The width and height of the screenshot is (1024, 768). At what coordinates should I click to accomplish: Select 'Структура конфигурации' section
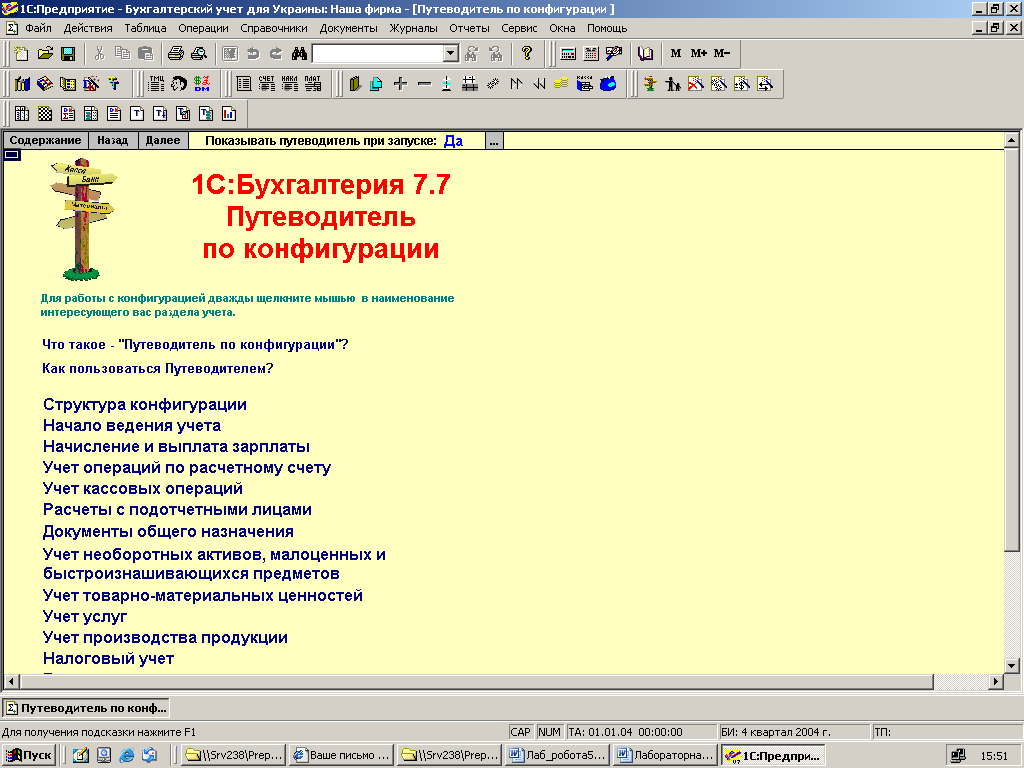(145, 404)
